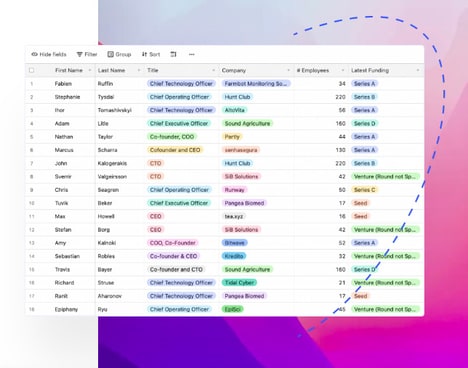Click the AltoVita company tag

click(234, 110)
